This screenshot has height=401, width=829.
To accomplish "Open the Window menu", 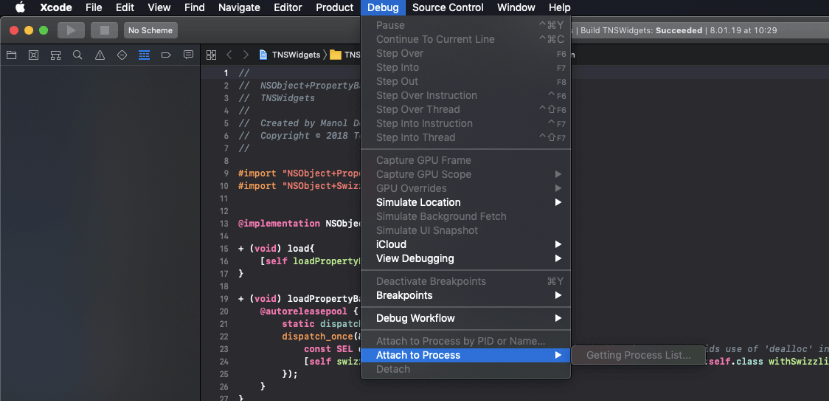I will 516,7.
